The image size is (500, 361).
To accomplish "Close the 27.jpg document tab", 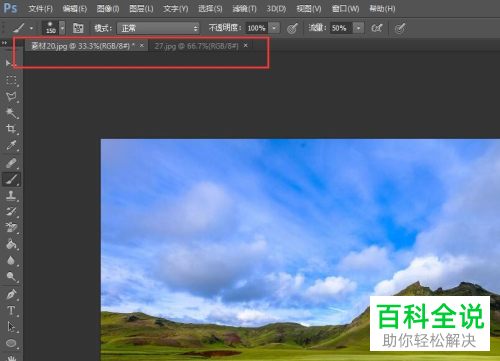I will coord(246,45).
